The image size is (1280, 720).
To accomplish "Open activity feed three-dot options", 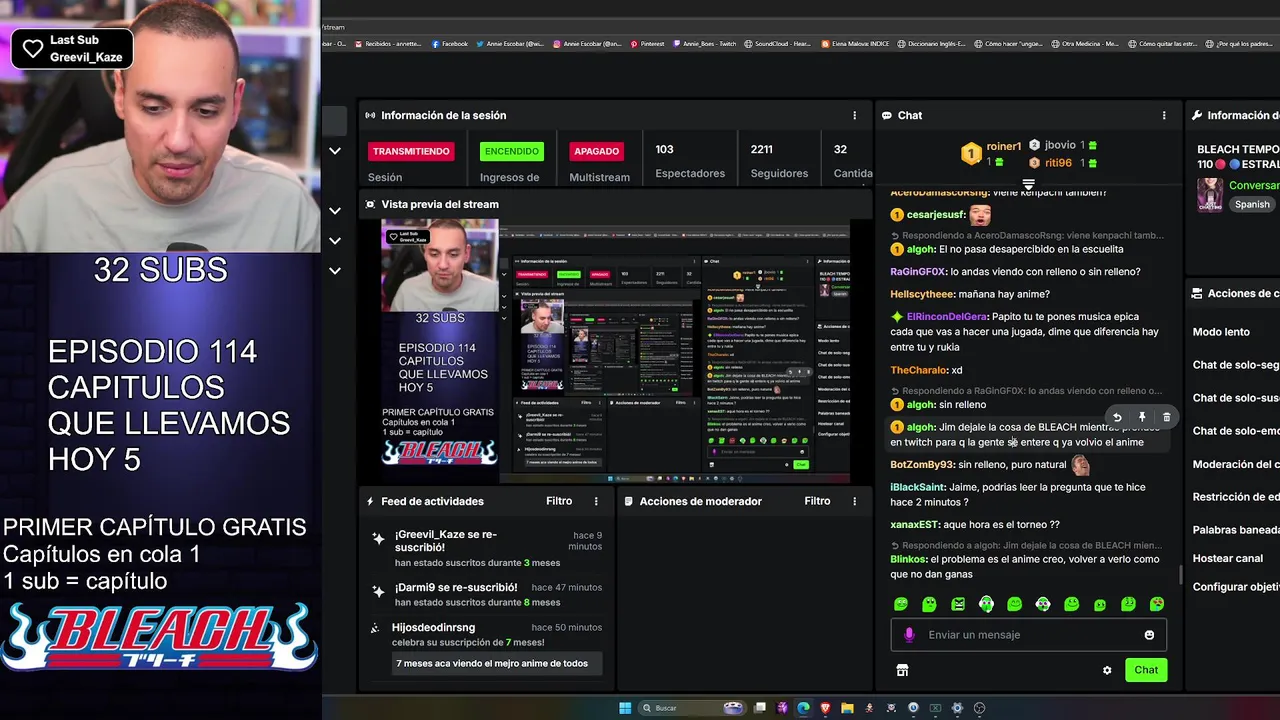I will pyautogui.click(x=596, y=501).
